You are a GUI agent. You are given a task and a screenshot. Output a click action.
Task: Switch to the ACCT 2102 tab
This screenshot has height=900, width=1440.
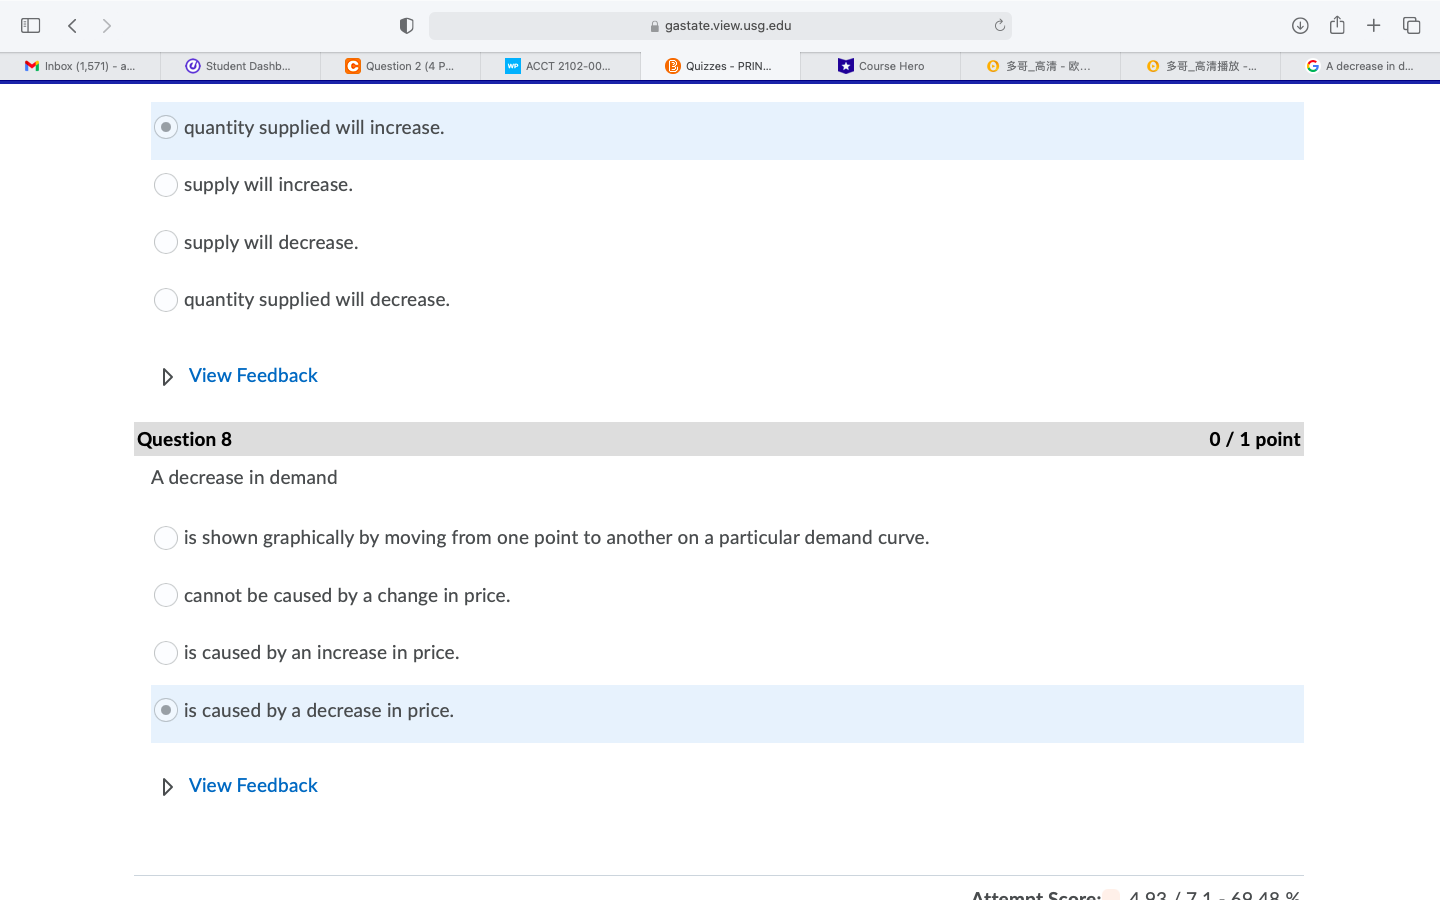[560, 65]
